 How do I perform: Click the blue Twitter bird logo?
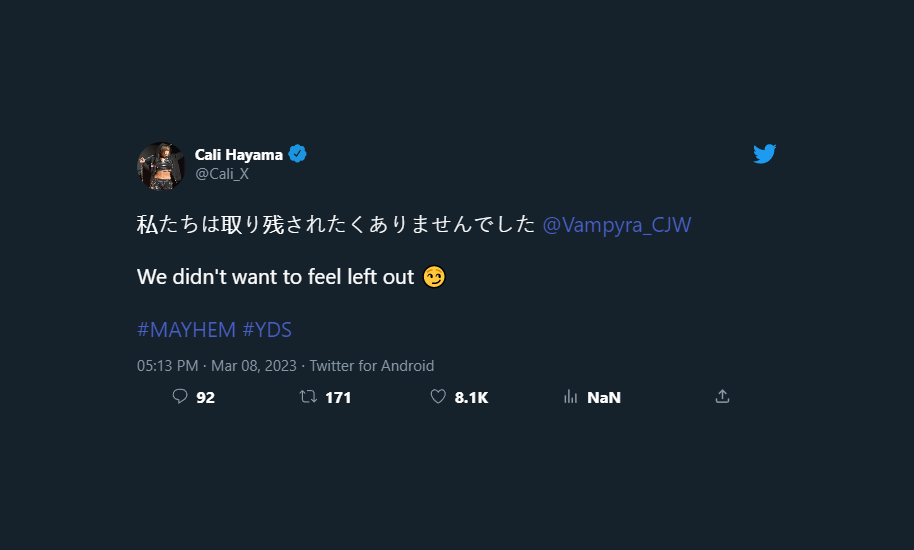(764, 154)
